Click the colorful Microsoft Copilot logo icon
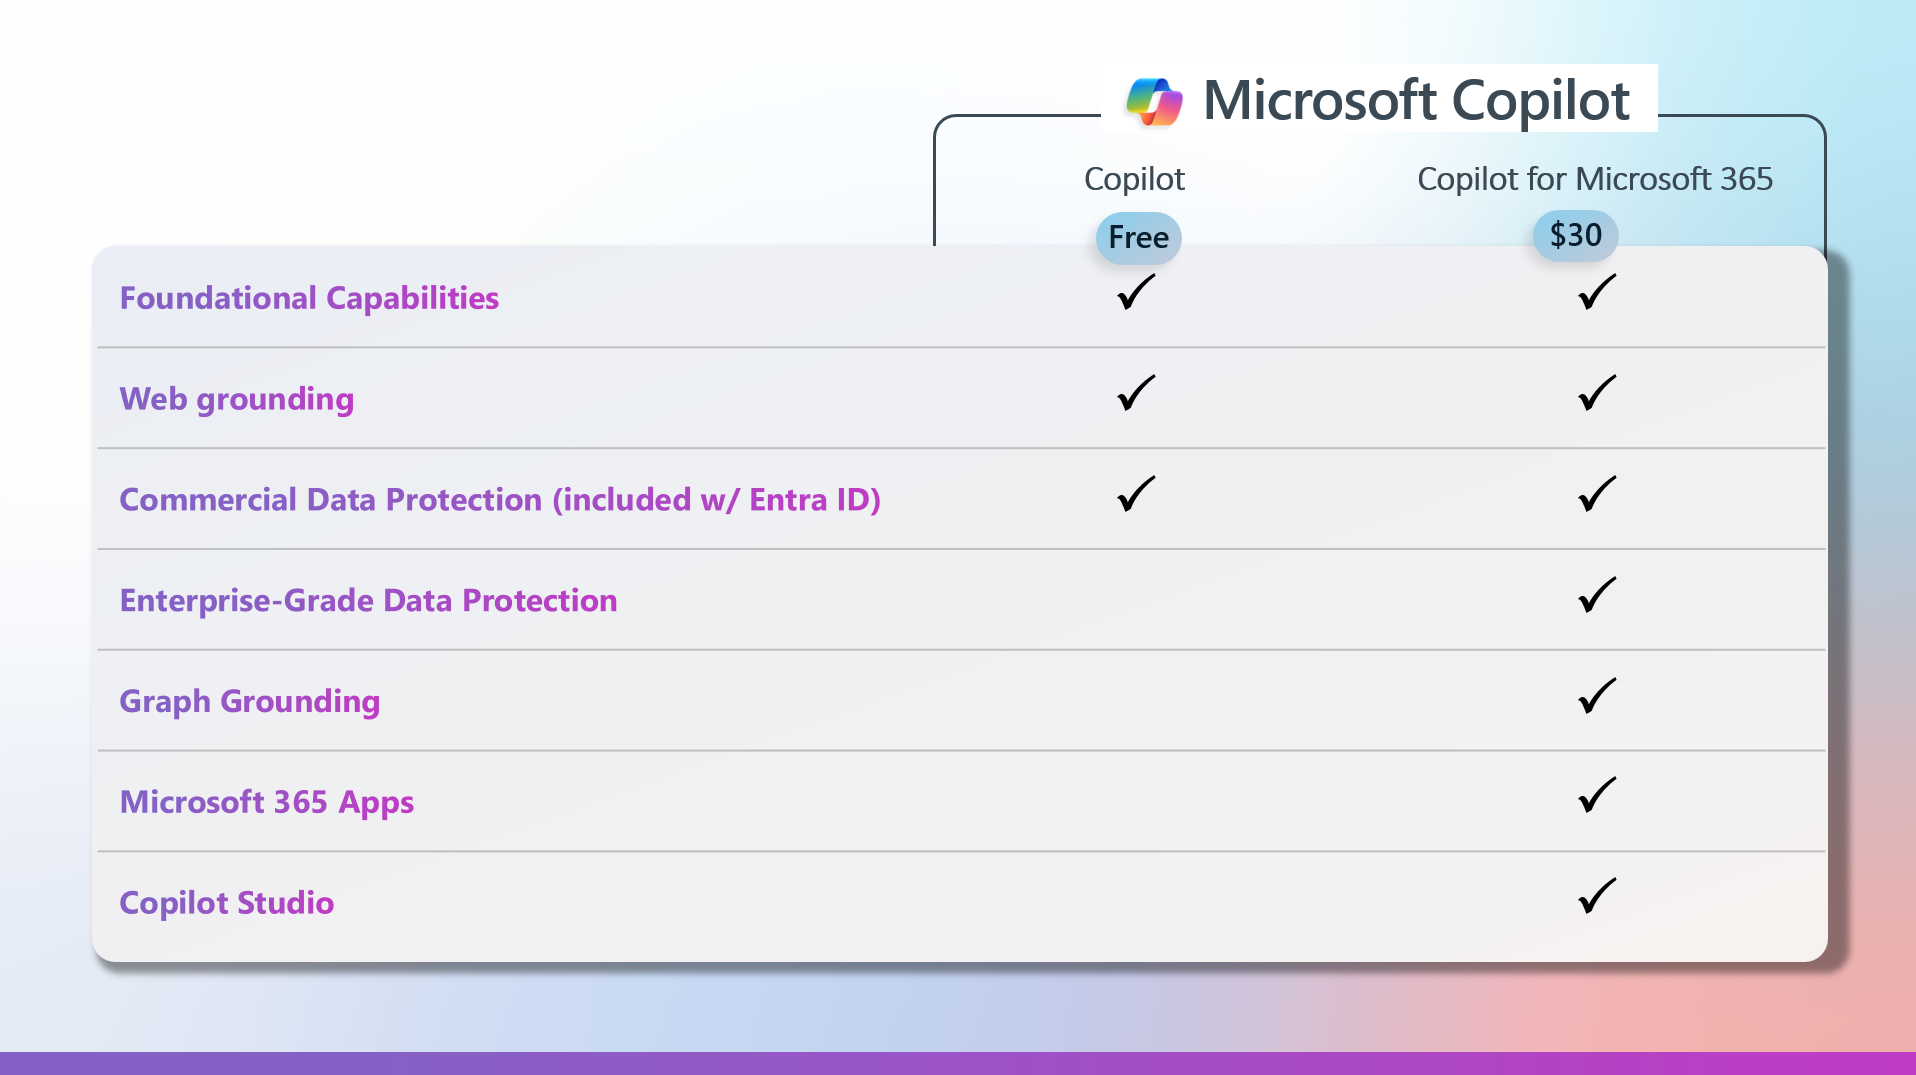Image resolution: width=1916 pixels, height=1075 pixels. pyautogui.click(x=1154, y=101)
